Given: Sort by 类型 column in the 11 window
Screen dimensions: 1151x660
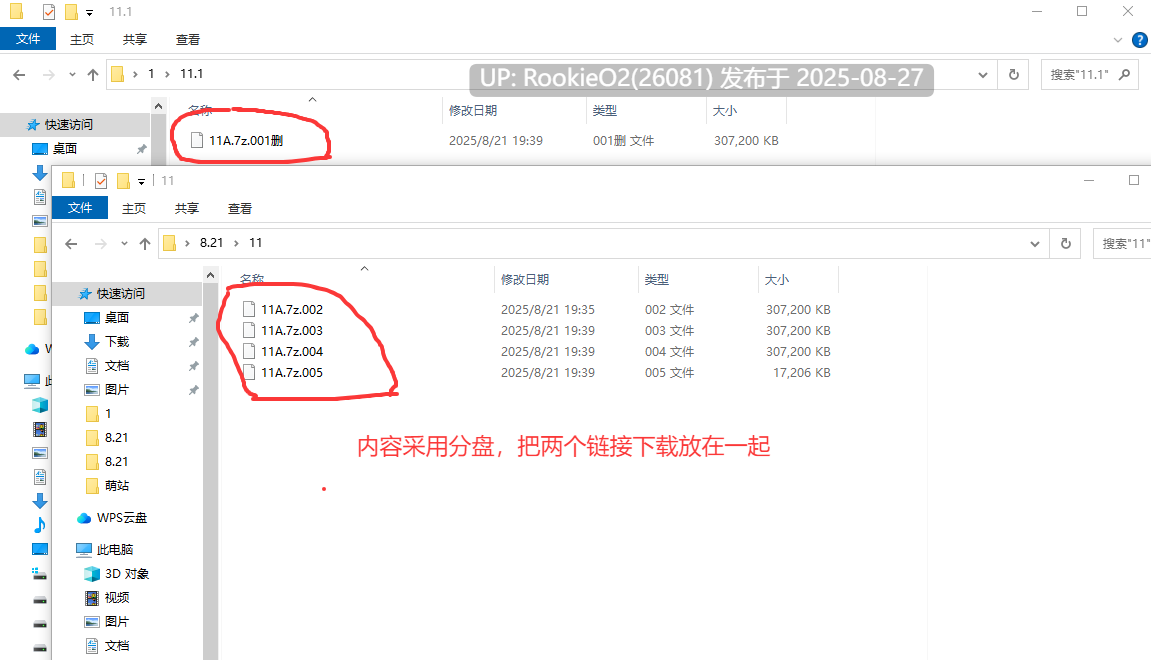Looking at the screenshot, I should 657,280.
